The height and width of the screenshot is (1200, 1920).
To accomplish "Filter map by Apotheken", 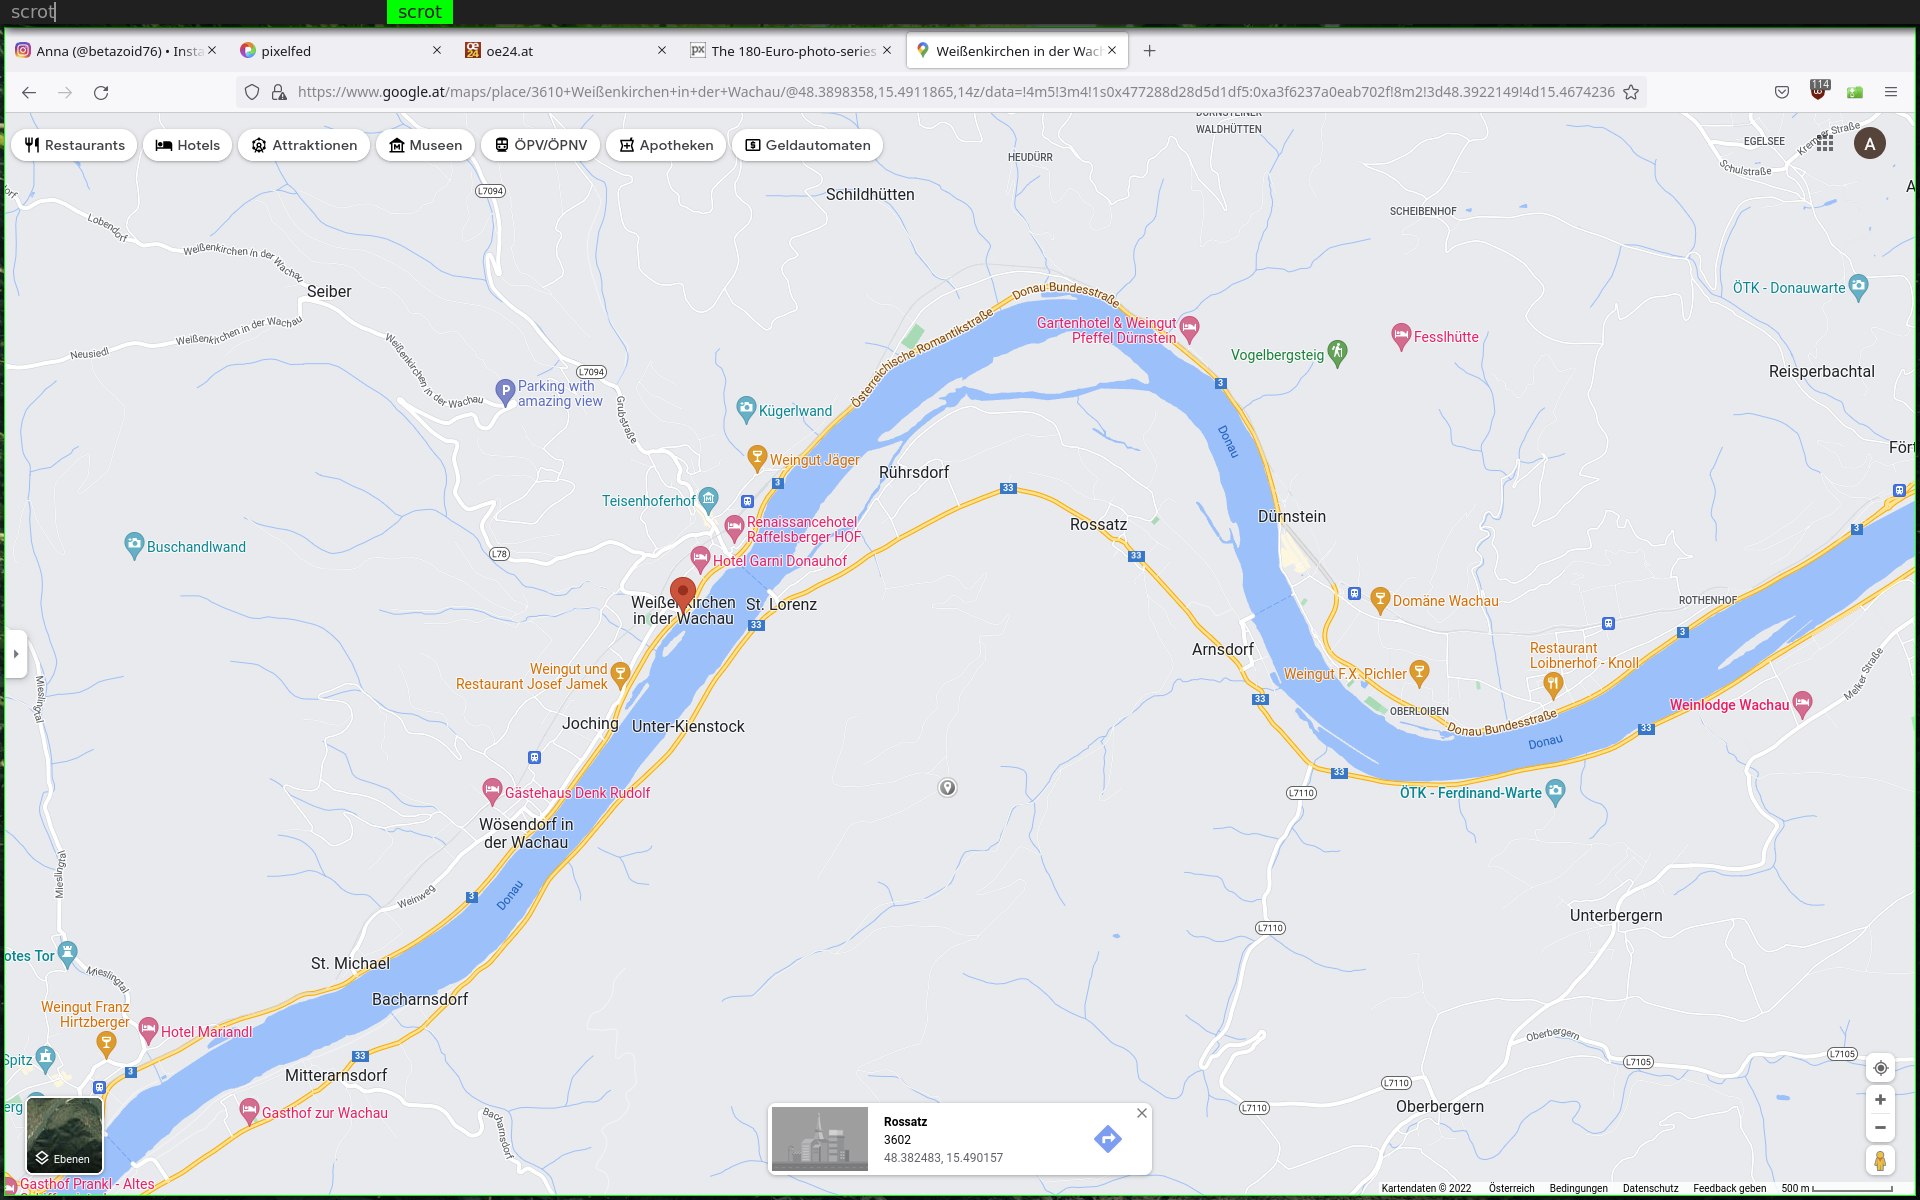I will coord(666,145).
